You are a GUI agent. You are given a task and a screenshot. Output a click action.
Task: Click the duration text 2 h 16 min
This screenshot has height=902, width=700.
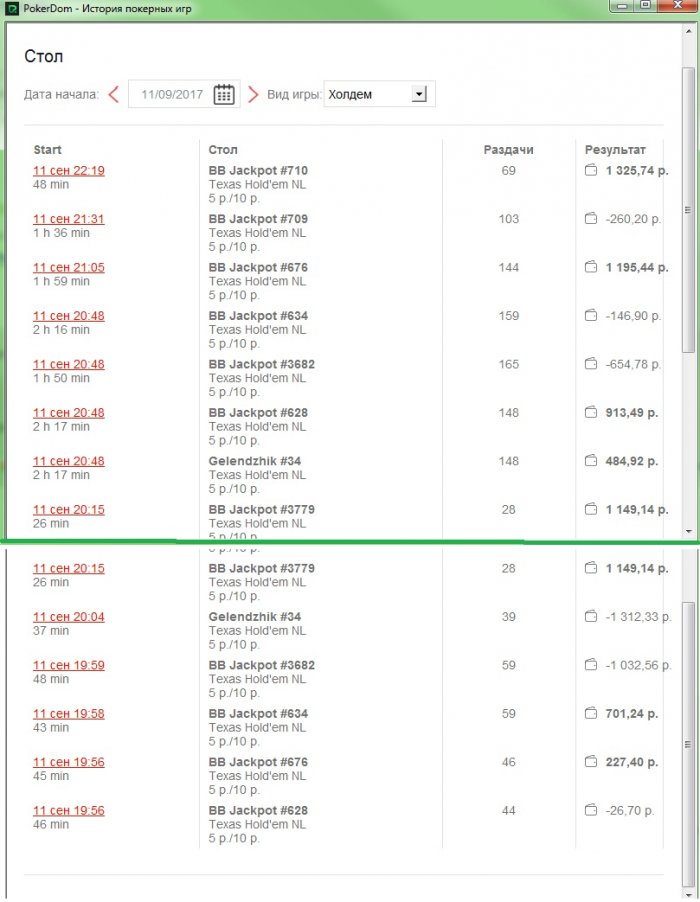tap(61, 329)
